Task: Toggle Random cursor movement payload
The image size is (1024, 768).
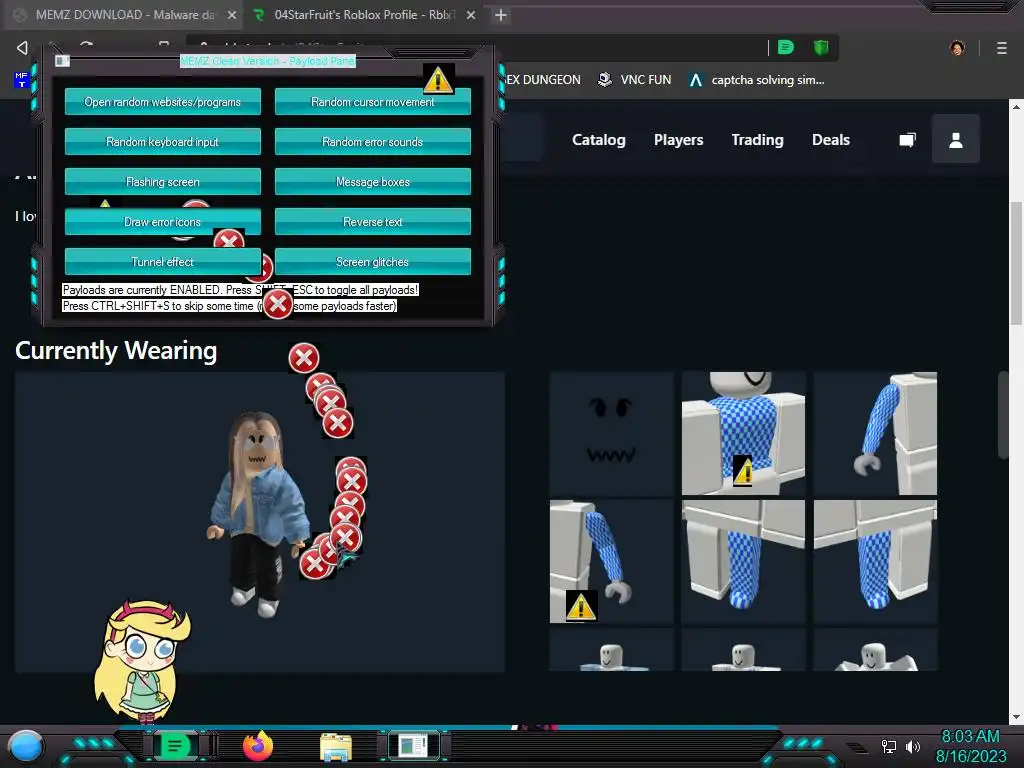Action: (372, 102)
